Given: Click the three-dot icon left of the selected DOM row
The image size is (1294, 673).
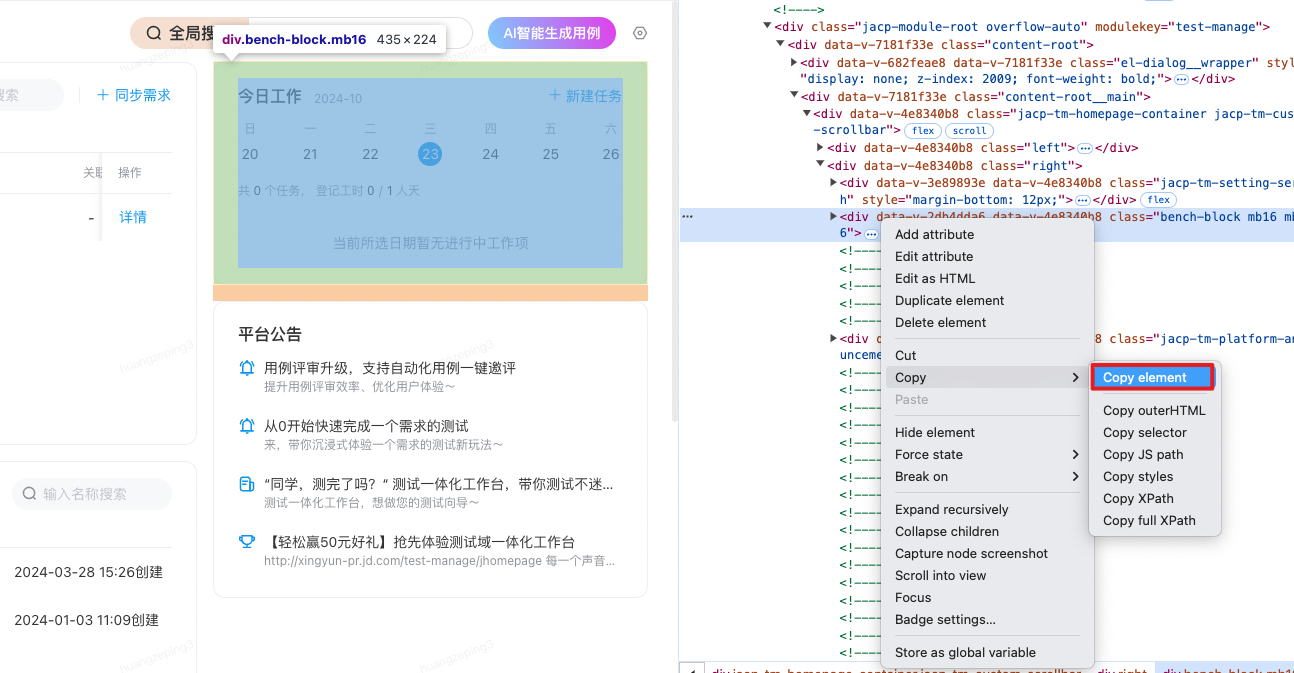Looking at the screenshot, I should click(687, 216).
